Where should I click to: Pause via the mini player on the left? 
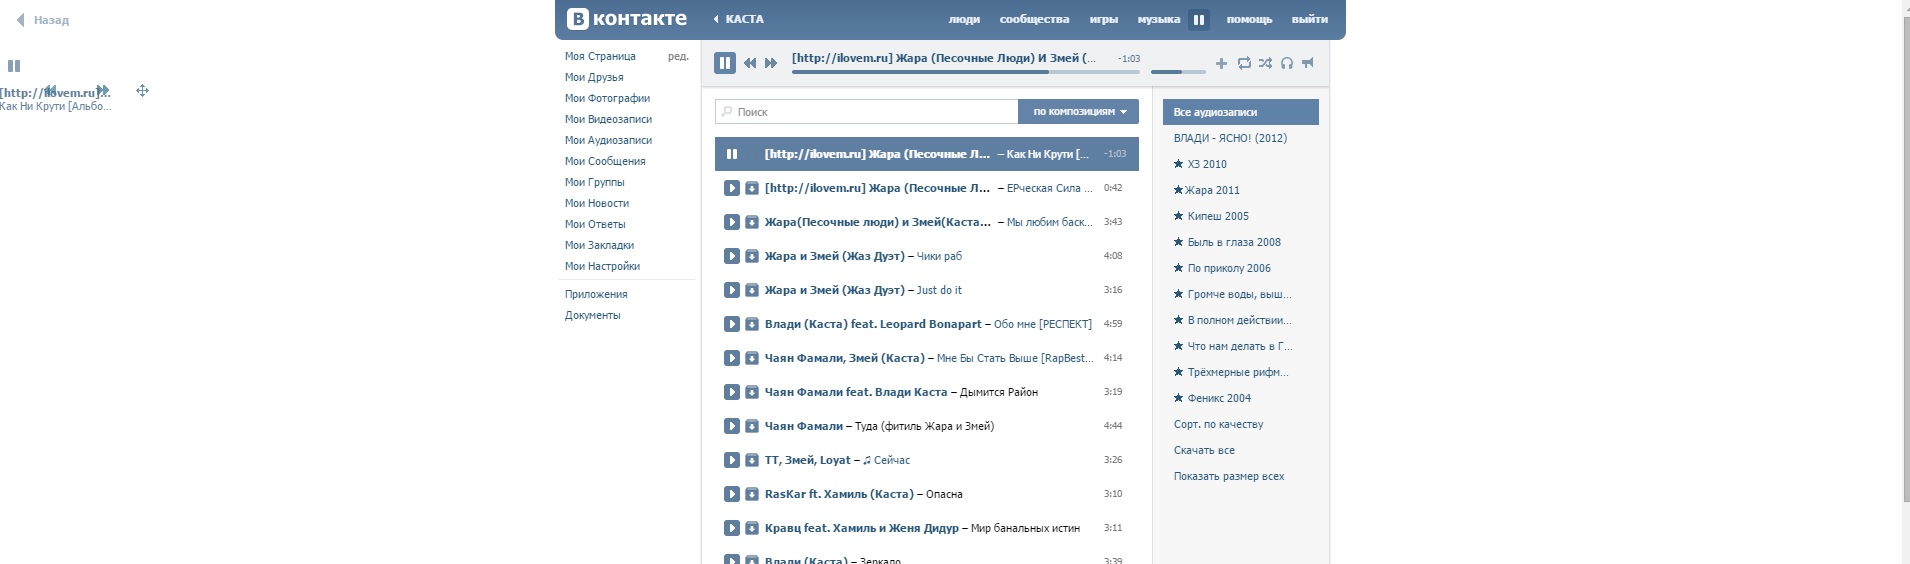tap(14, 66)
